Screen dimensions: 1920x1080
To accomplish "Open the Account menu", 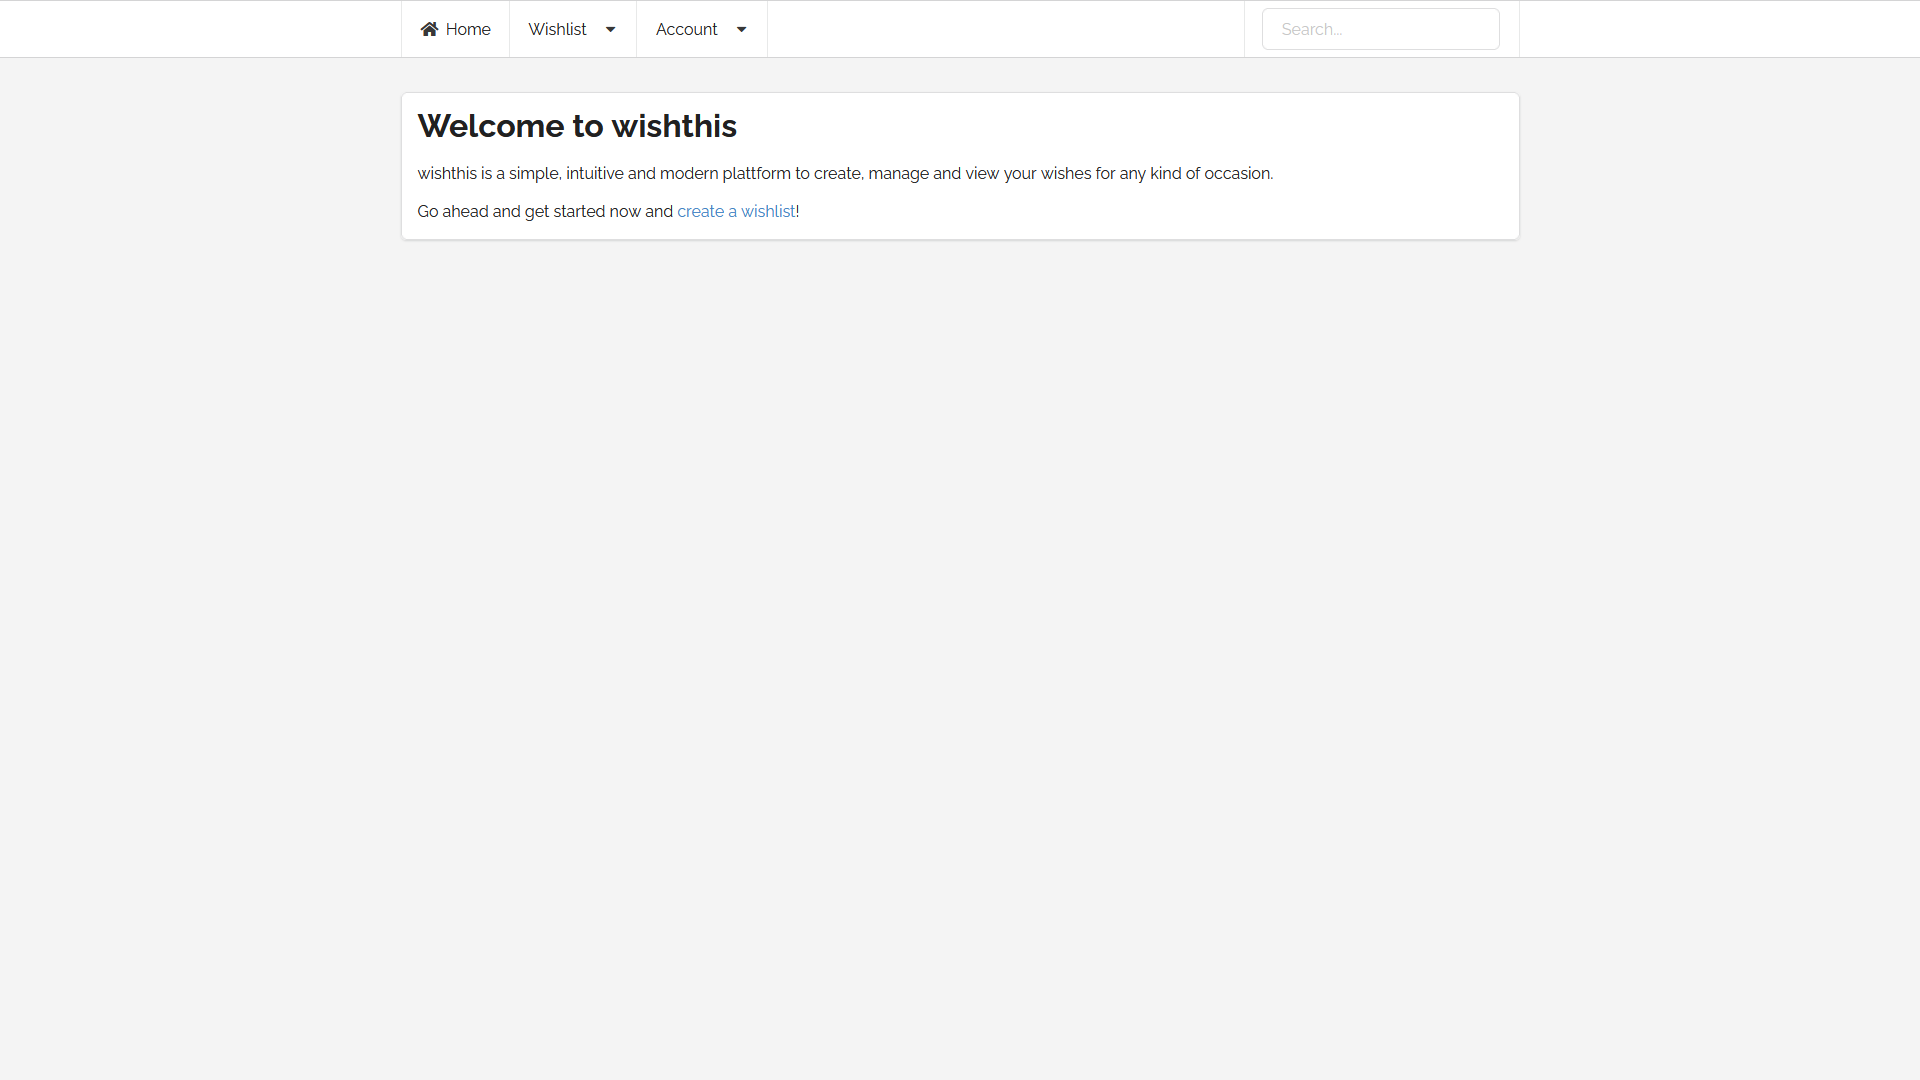I will 701,29.
